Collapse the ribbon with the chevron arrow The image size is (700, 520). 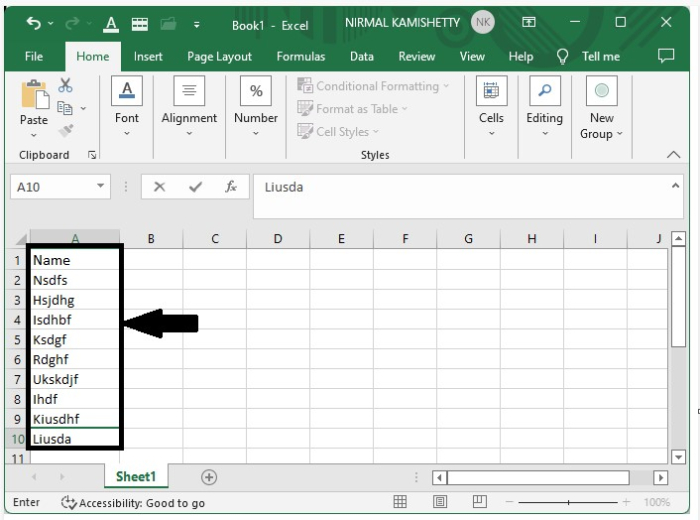pyautogui.click(x=673, y=155)
